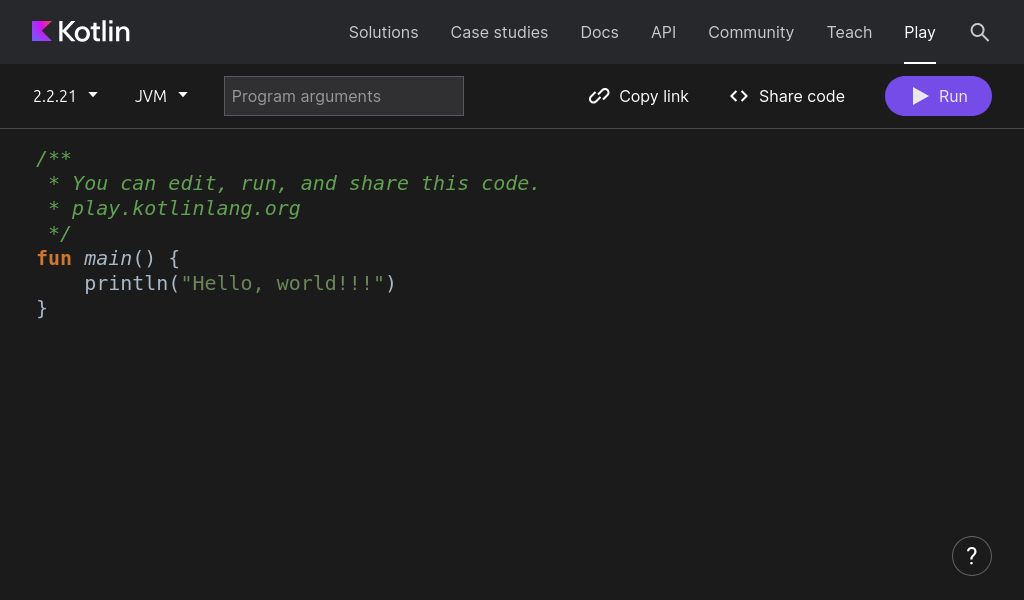The width and height of the screenshot is (1024, 600).
Task: Open the JVM platform dropdown
Action: click(x=160, y=96)
